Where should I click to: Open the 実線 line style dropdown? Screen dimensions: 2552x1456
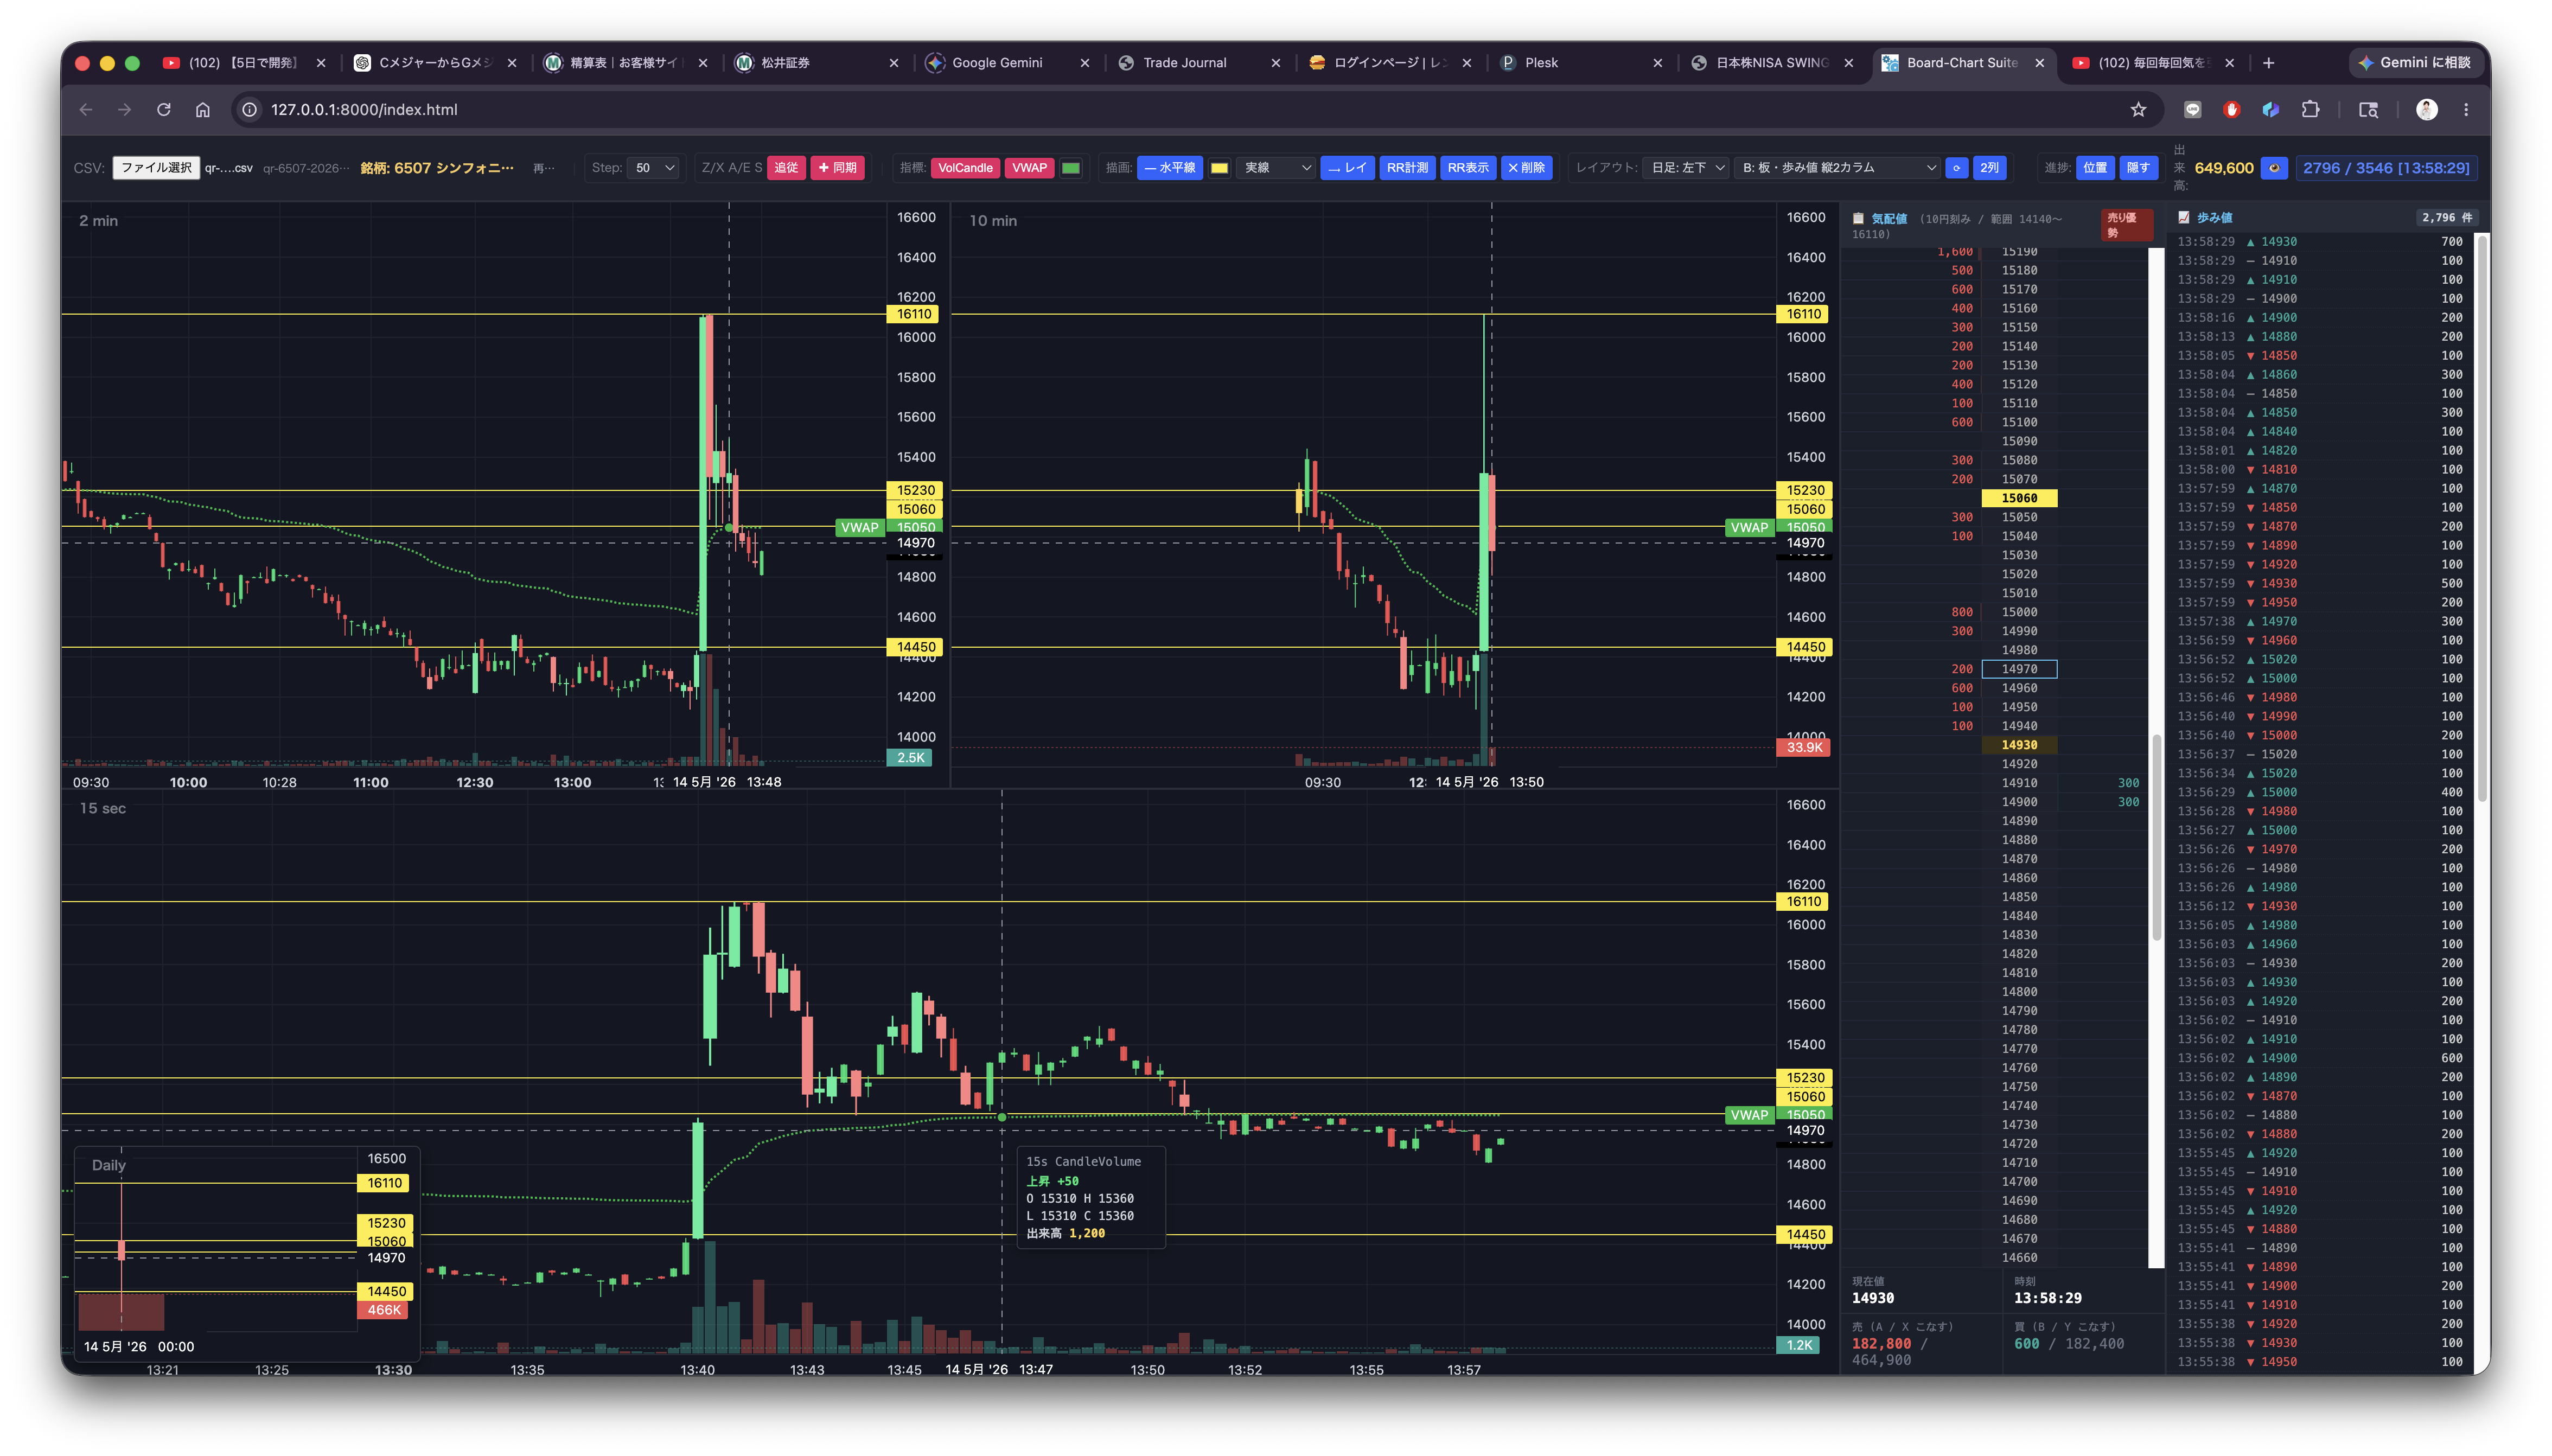click(1276, 167)
